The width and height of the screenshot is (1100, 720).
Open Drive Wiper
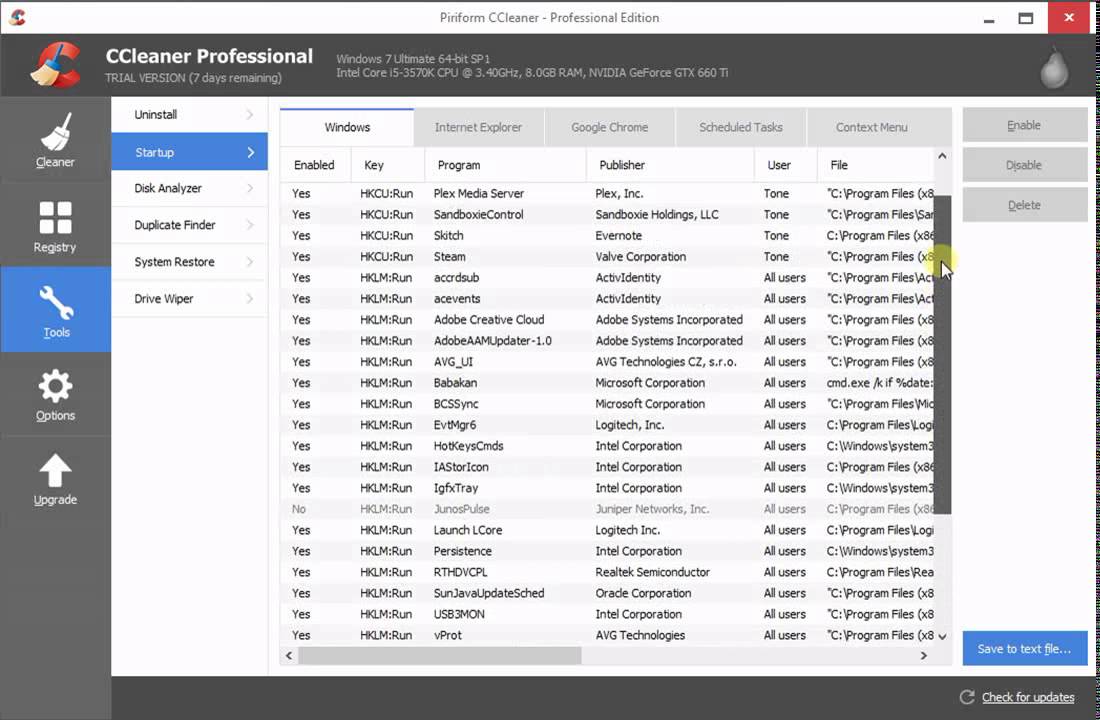(189, 298)
